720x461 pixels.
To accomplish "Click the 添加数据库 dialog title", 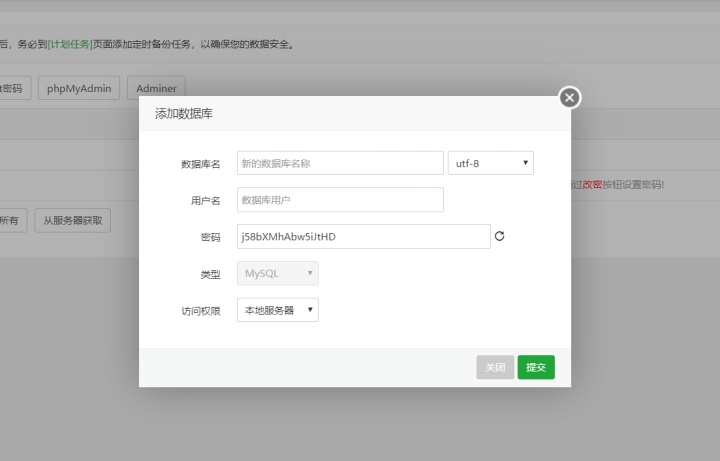I will [184, 113].
